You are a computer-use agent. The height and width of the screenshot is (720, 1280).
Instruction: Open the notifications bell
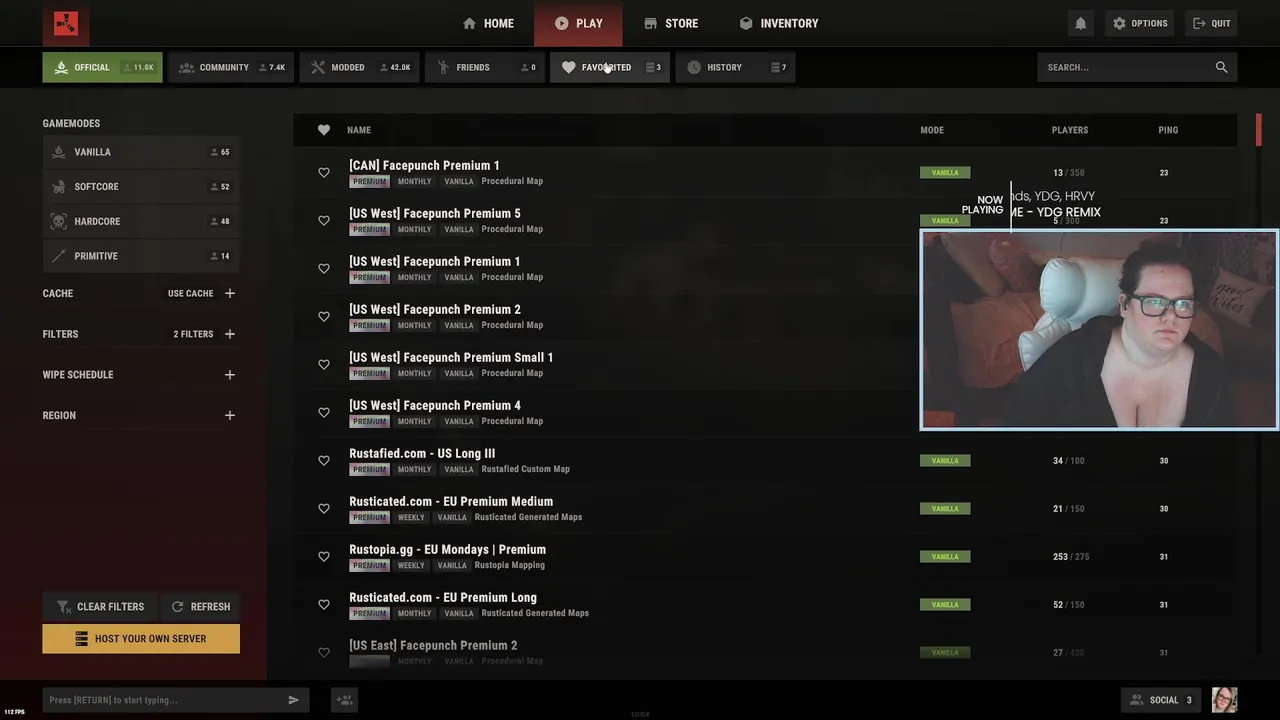[1080, 23]
